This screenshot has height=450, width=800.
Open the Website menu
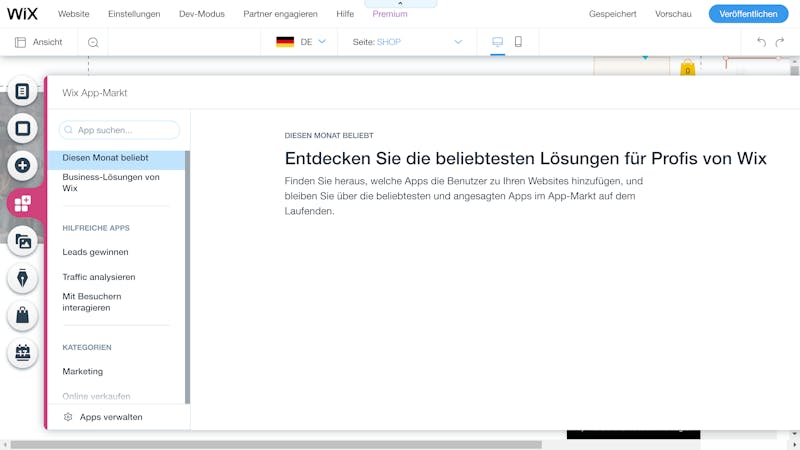click(x=73, y=14)
